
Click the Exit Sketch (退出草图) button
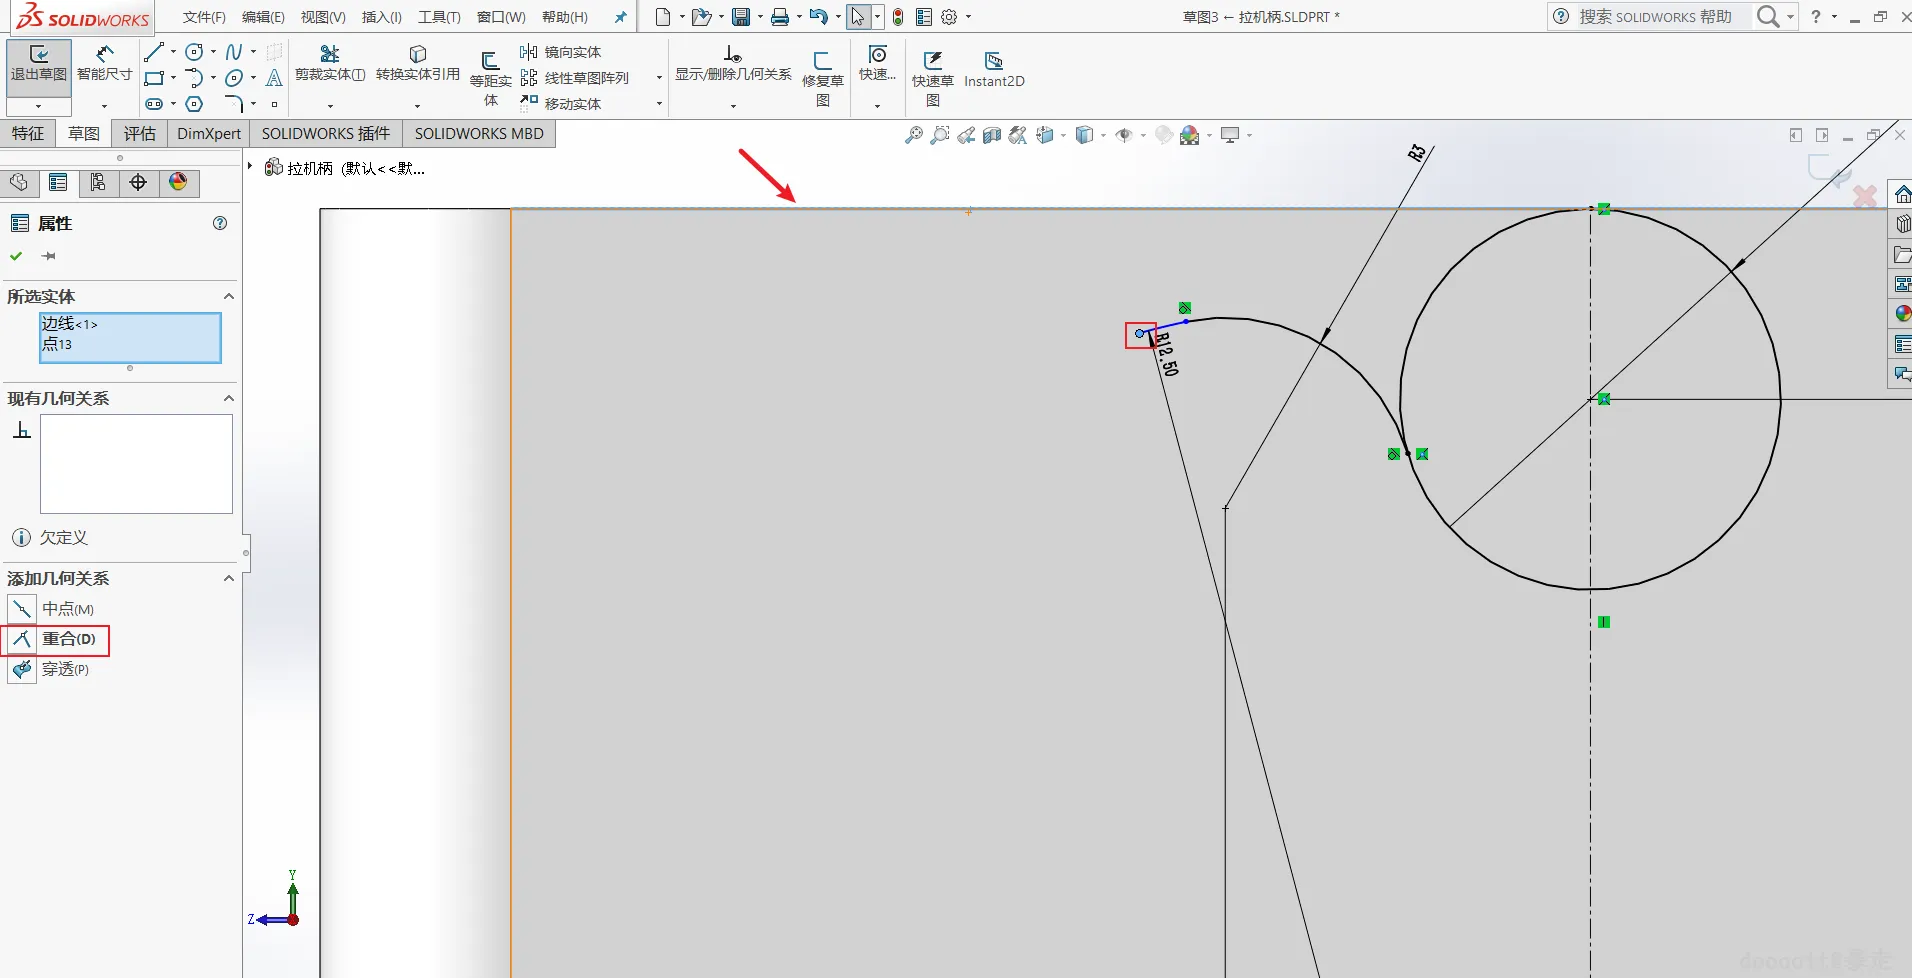click(39, 64)
